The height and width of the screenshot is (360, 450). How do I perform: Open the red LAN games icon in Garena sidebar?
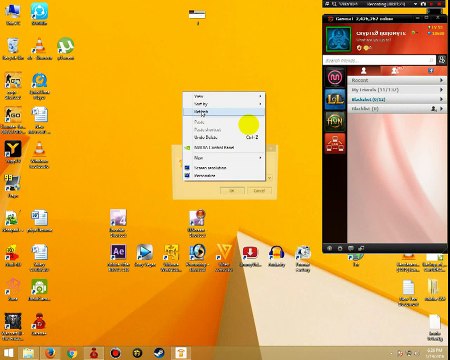coord(335,143)
